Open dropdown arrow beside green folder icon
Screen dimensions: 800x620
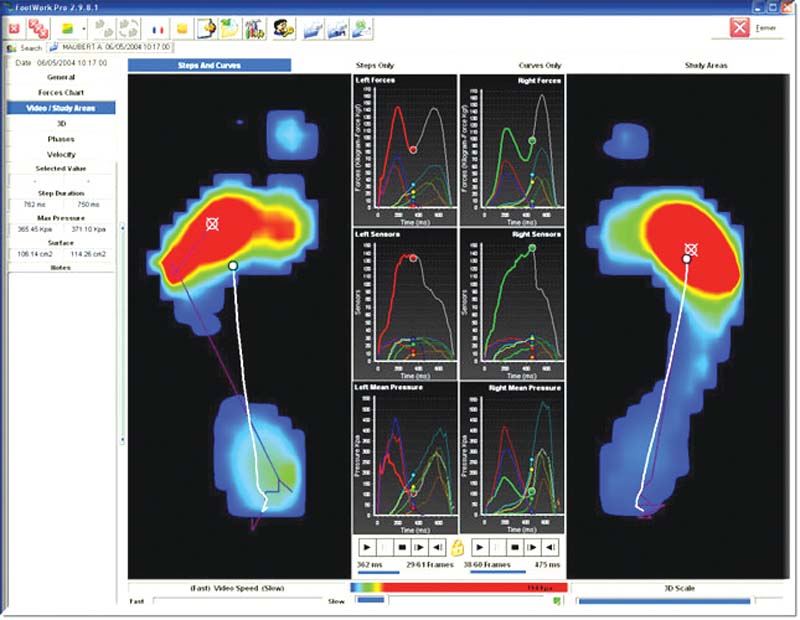point(86,29)
